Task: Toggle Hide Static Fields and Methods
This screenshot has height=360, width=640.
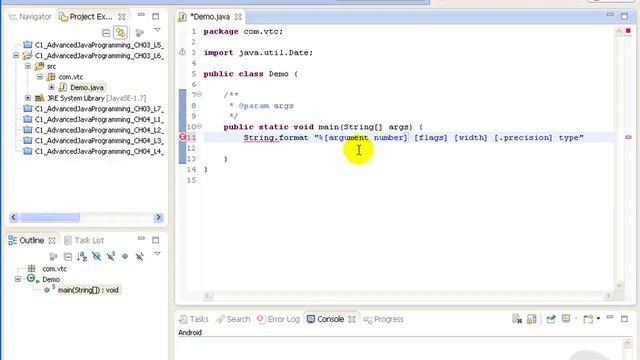Action: 111,256
